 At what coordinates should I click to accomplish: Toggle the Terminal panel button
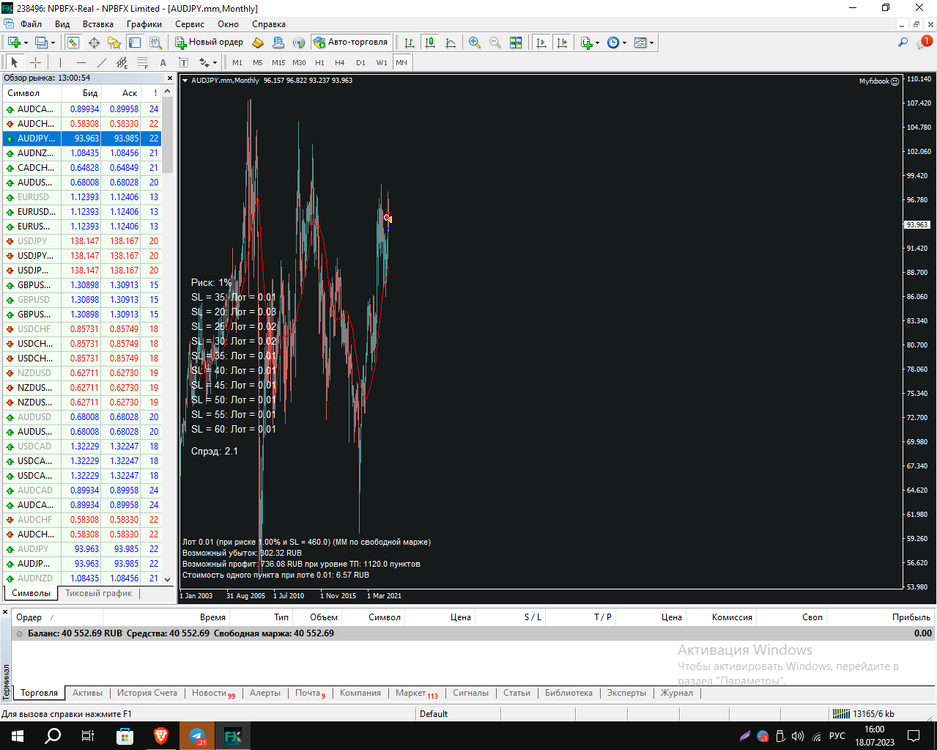tap(135, 42)
